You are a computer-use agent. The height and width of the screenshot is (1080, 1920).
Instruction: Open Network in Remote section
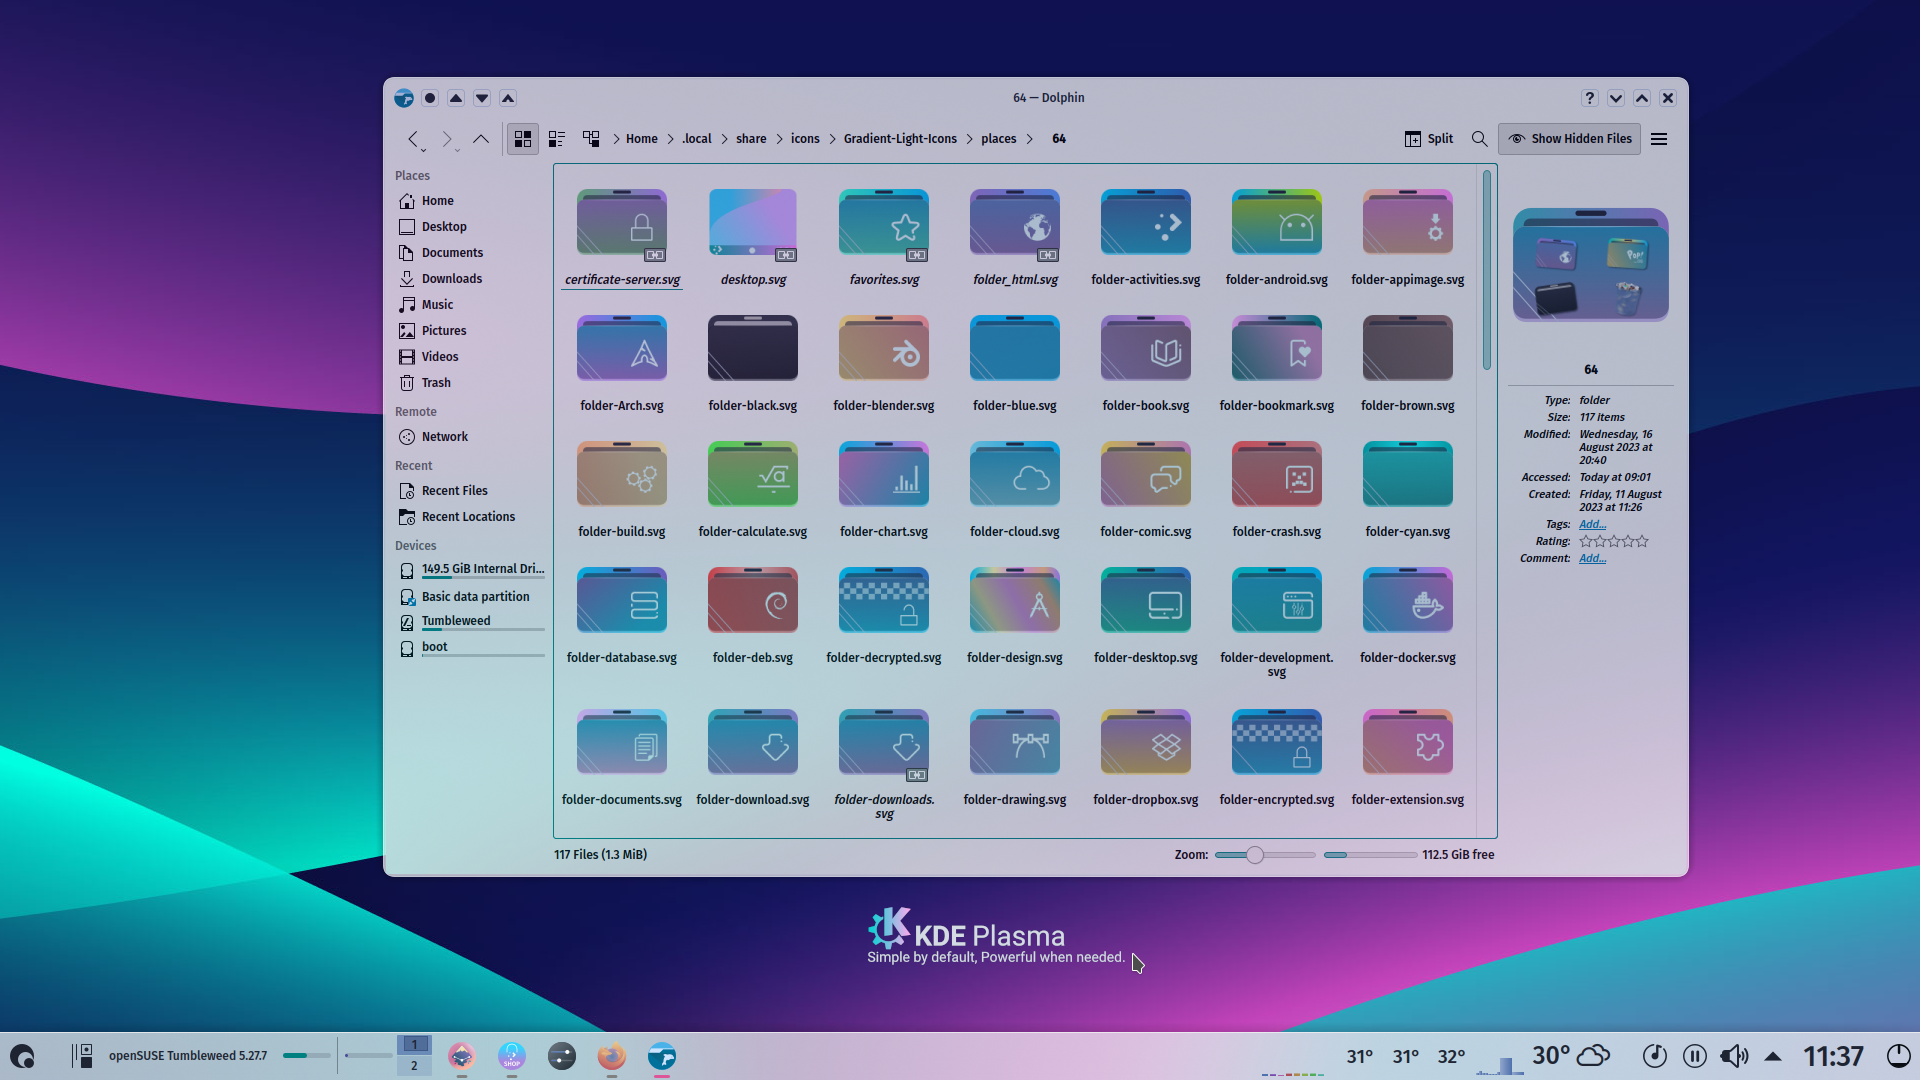470,437
